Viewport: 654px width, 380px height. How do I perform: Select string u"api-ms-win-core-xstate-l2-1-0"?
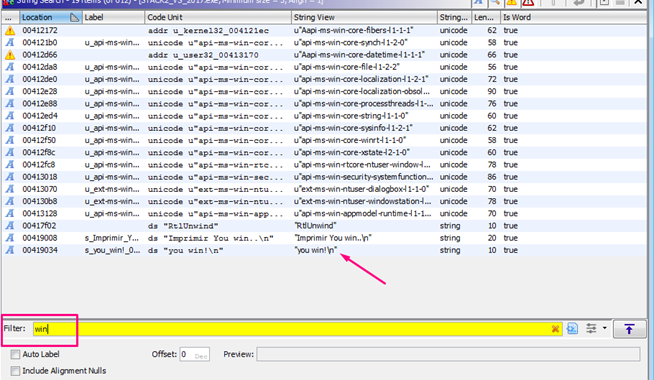[352, 152]
